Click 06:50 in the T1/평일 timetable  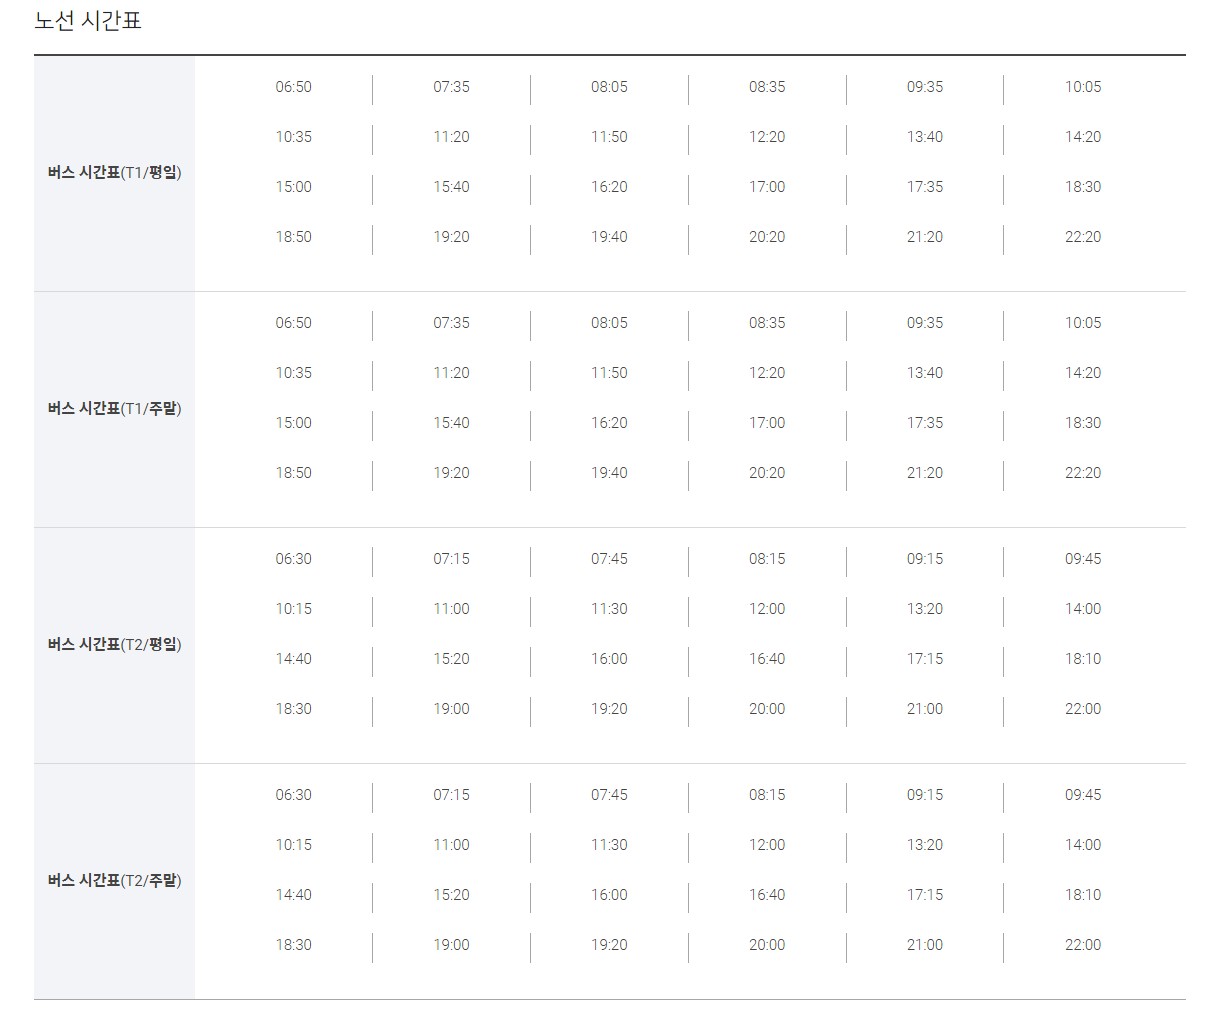294,87
